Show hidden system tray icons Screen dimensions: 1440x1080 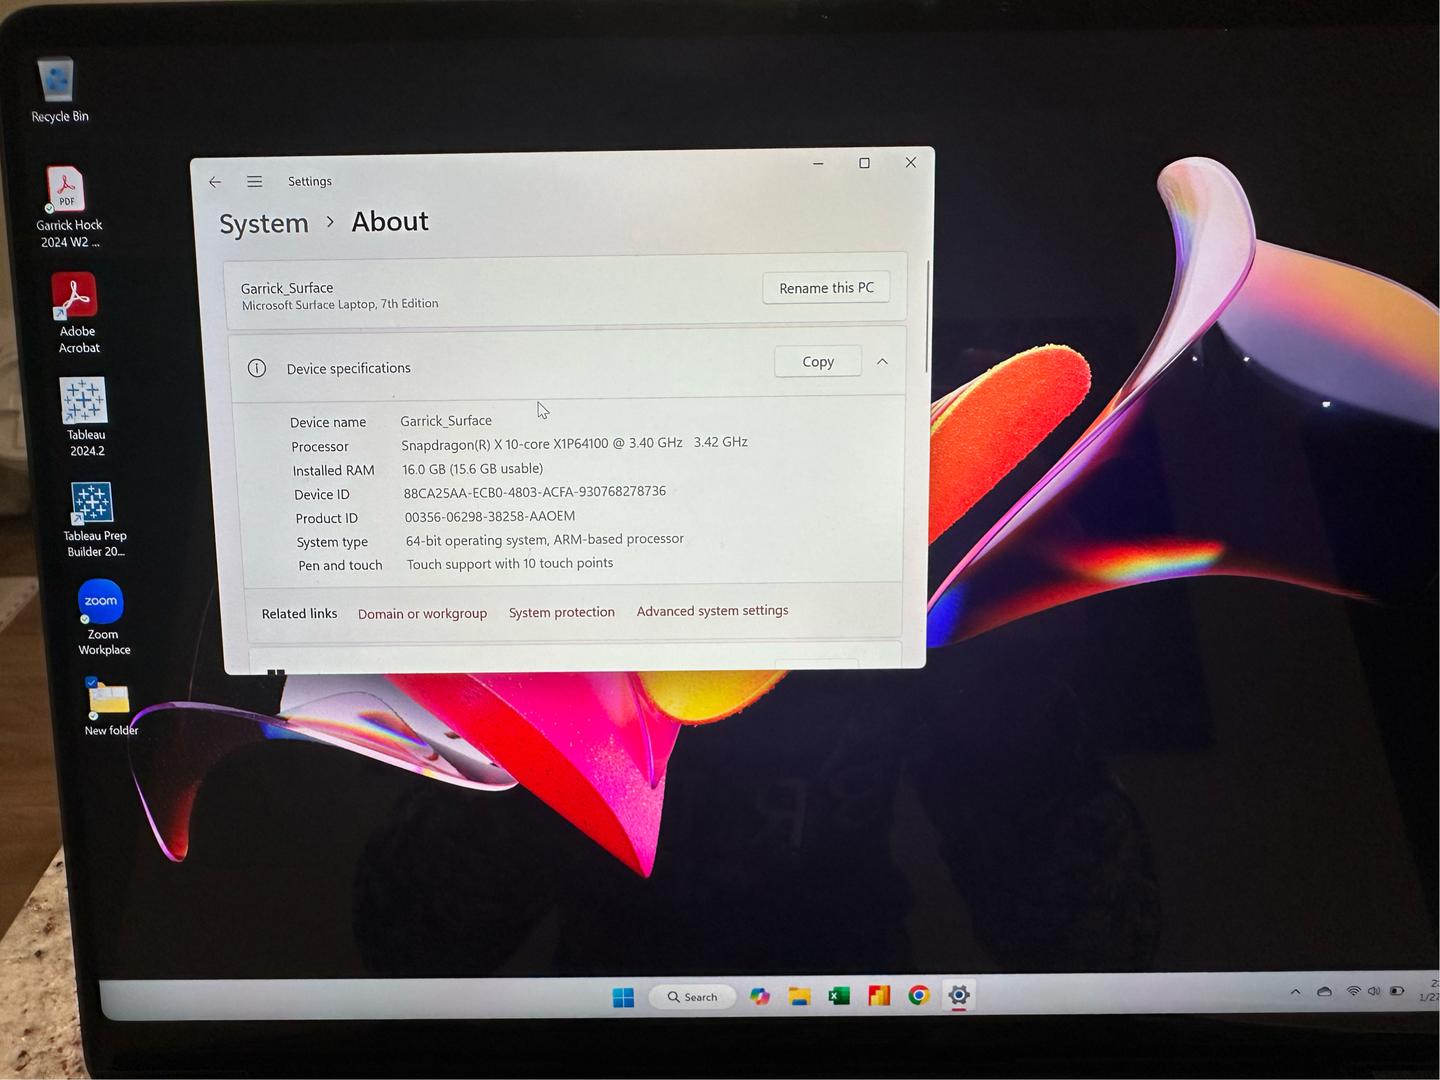click(x=1295, y=992)
